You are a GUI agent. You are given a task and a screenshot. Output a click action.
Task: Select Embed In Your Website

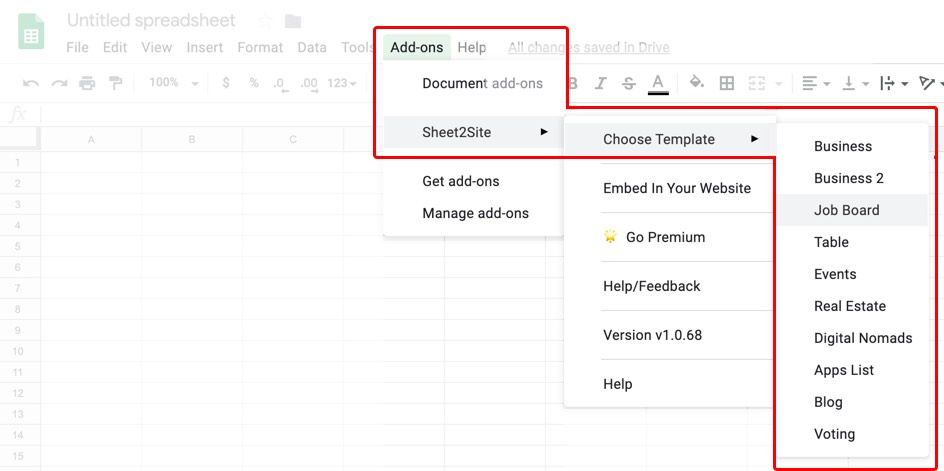[677, 189]
